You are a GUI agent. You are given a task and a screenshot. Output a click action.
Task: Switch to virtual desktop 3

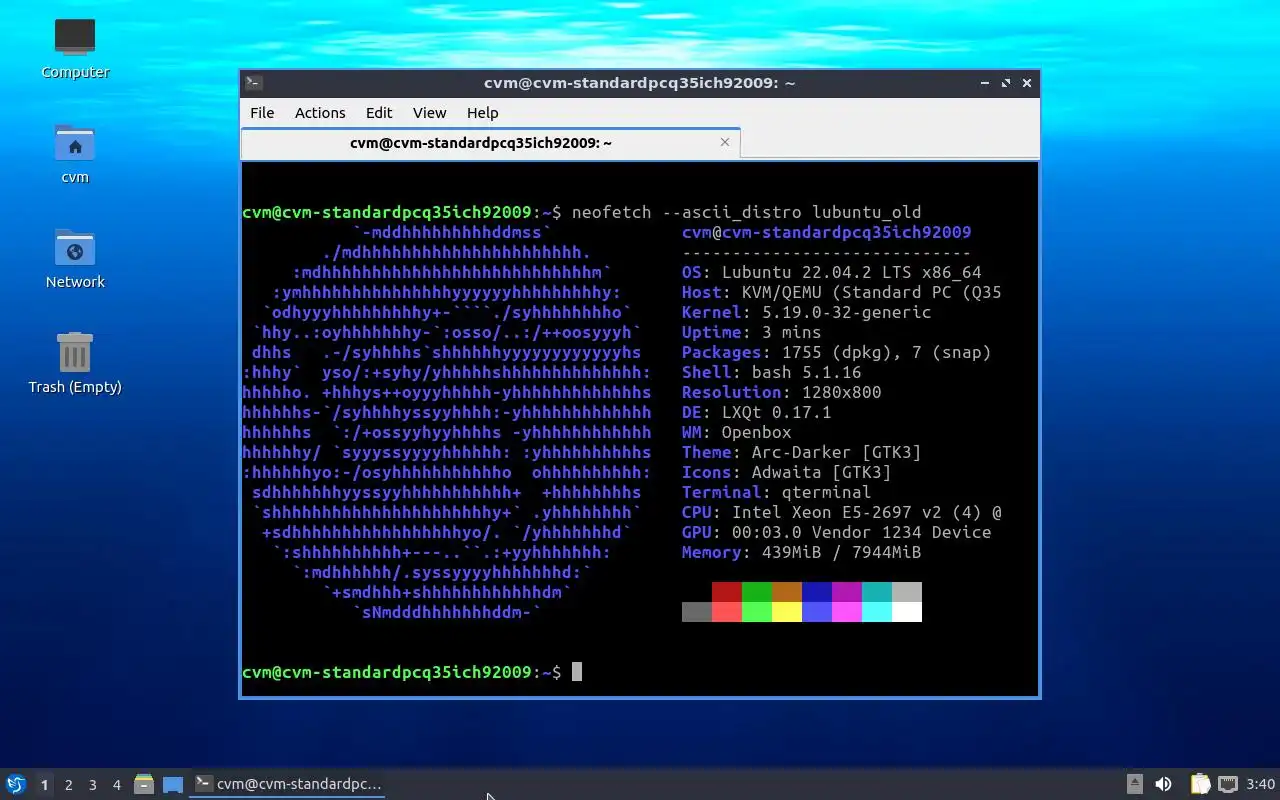tap(92, 785)
